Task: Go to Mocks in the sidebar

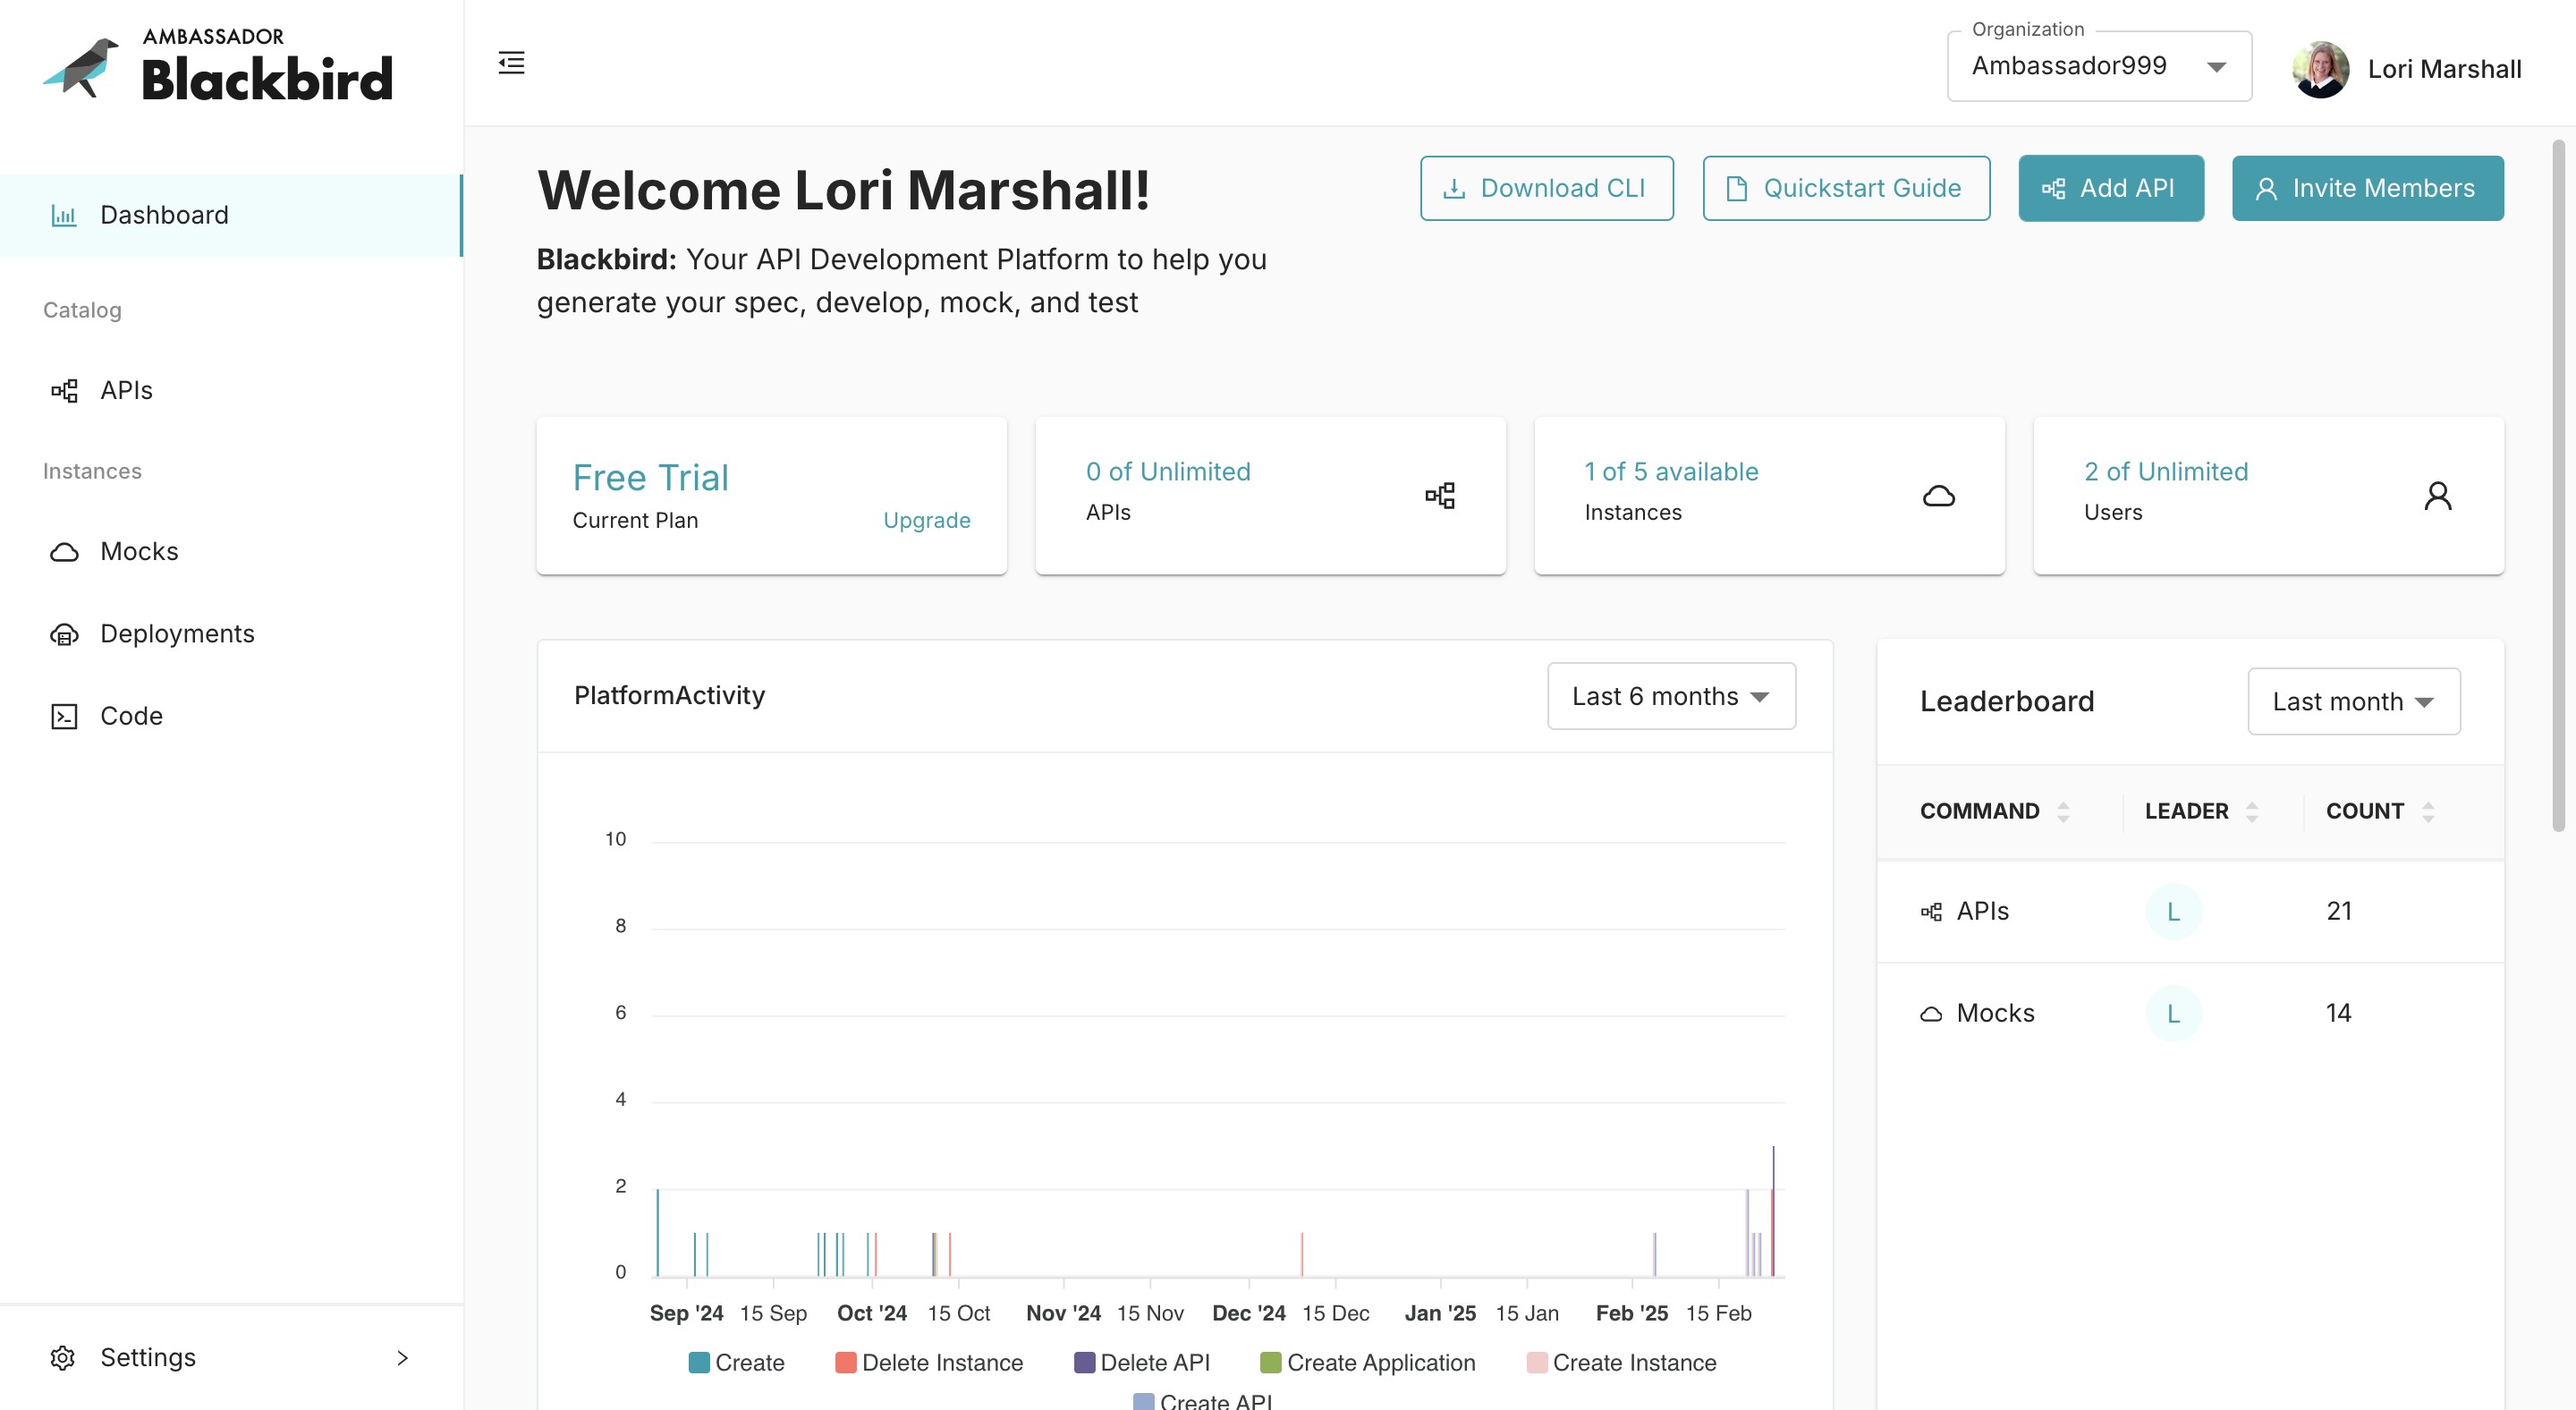Action: click(x=231, y=552)
